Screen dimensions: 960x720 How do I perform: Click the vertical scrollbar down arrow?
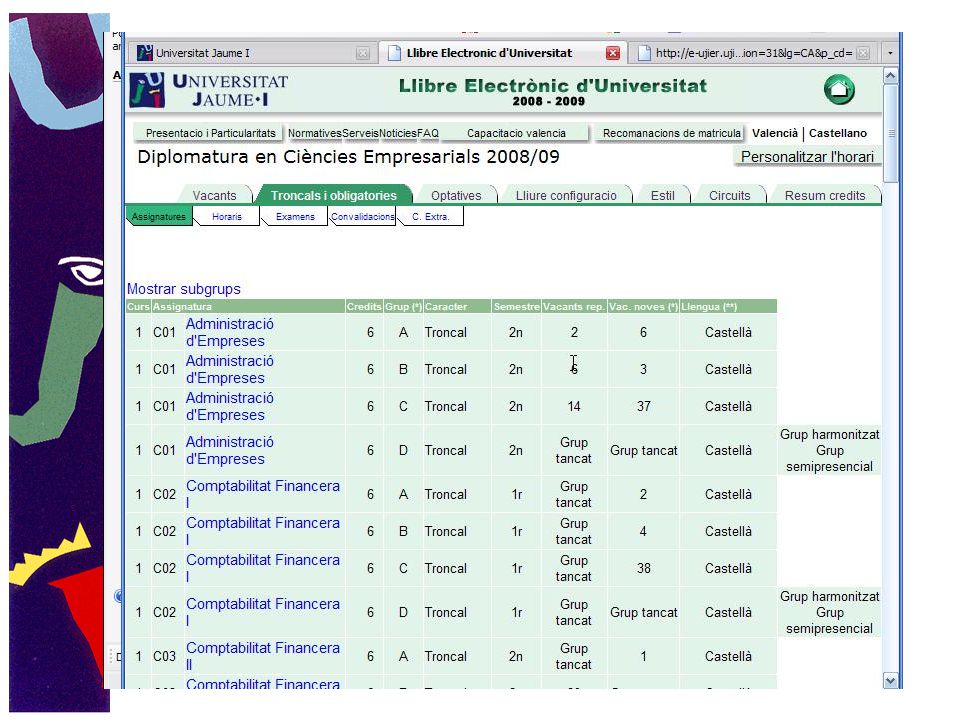[x=890, y=681]
